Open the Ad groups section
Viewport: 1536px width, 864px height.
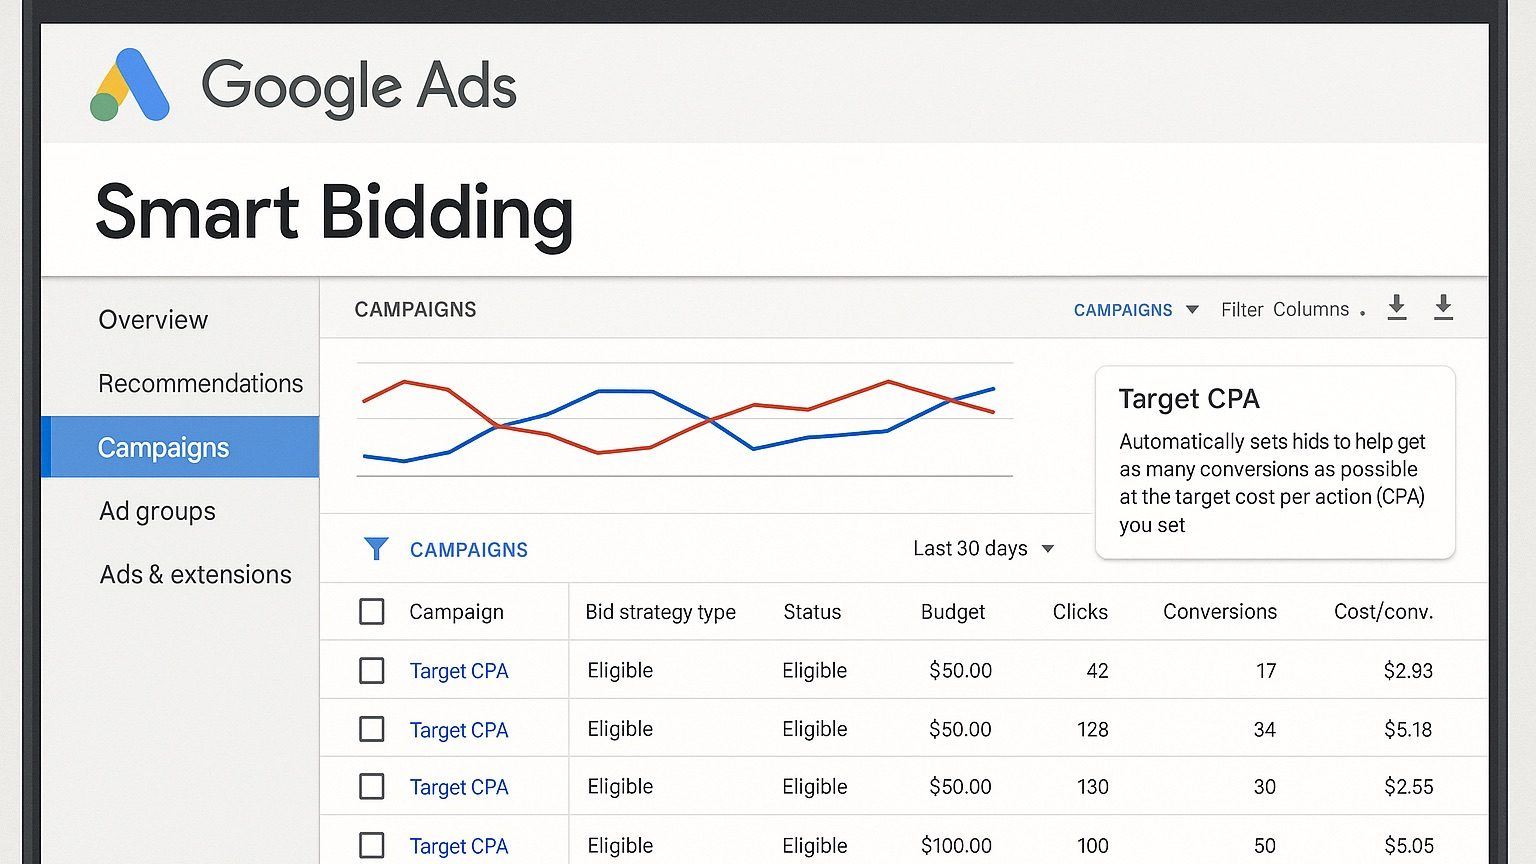157,511
